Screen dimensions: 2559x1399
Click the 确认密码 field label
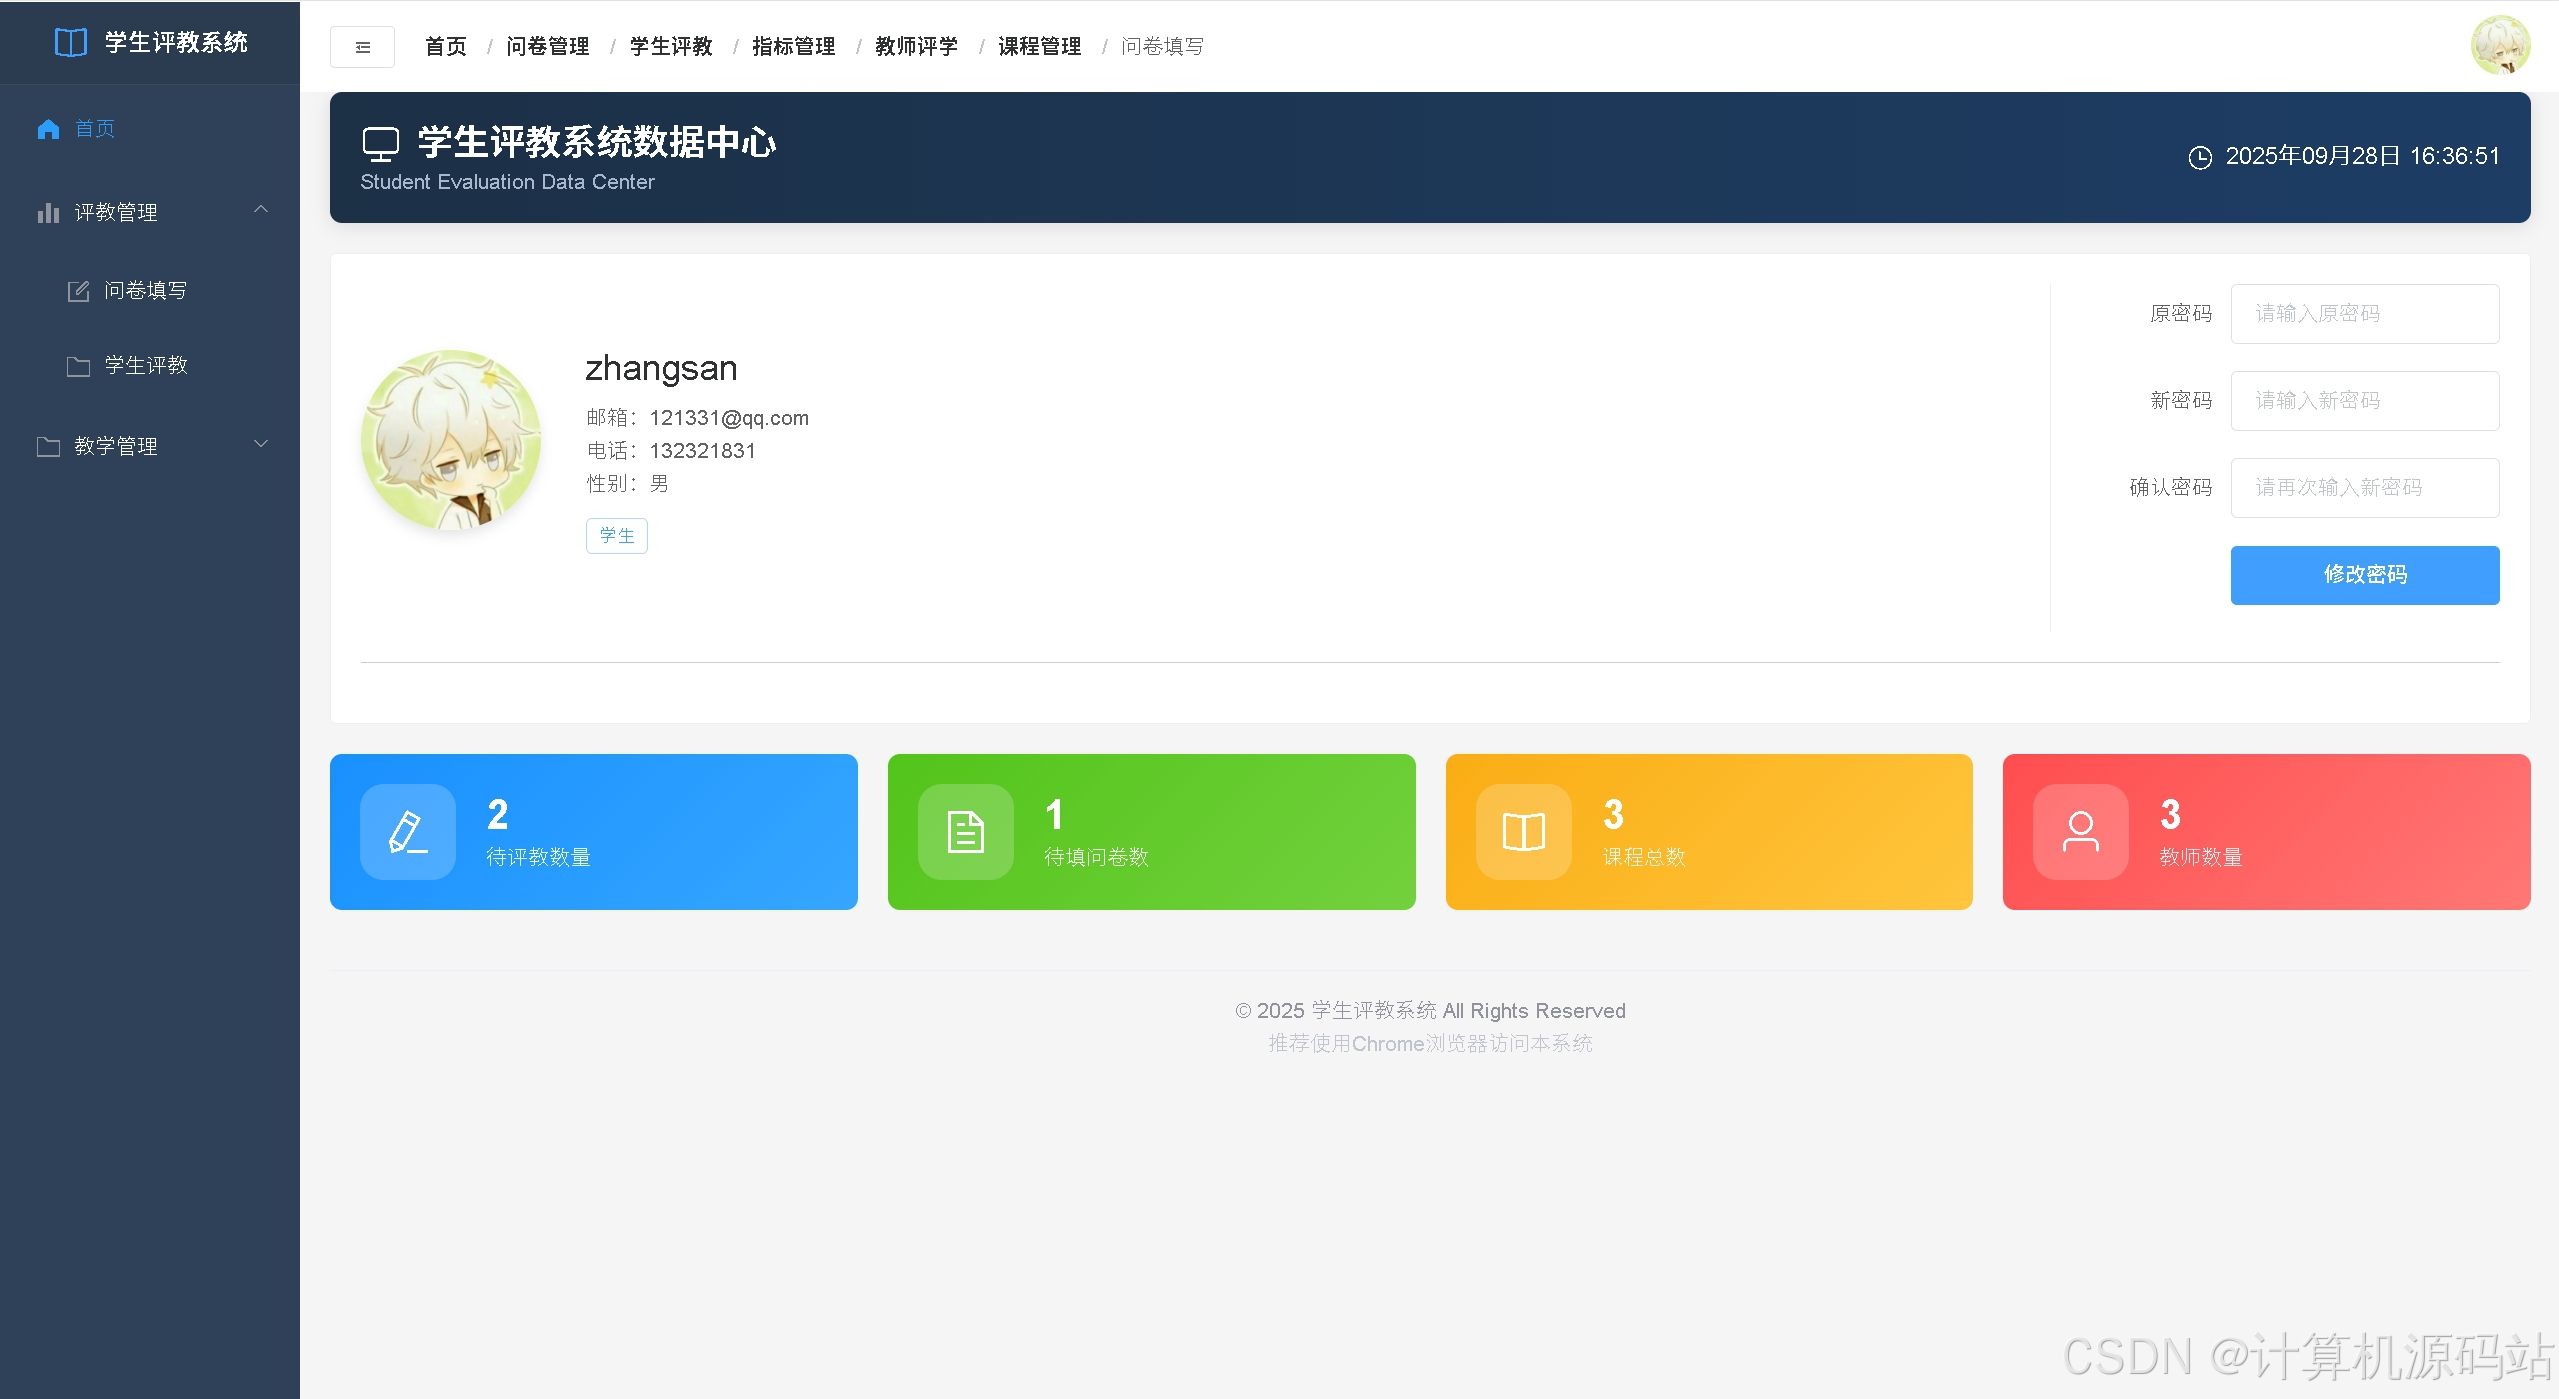coord(2171,488)
